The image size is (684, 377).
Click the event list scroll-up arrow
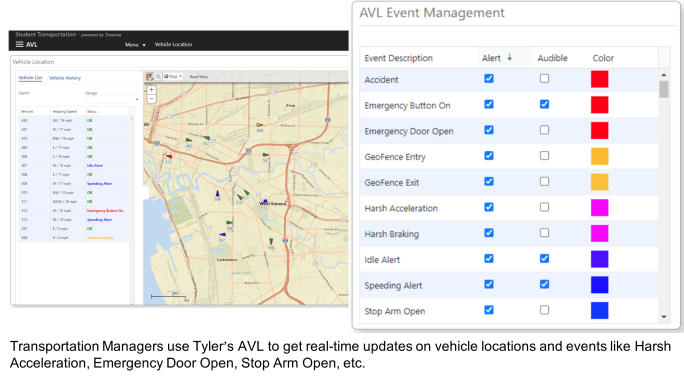tap(663, 75)
